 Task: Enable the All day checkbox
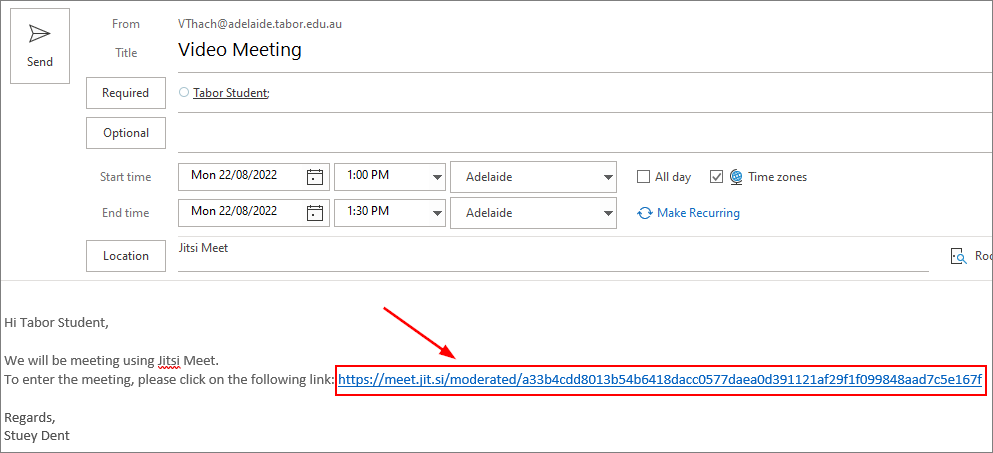point(644,177)
